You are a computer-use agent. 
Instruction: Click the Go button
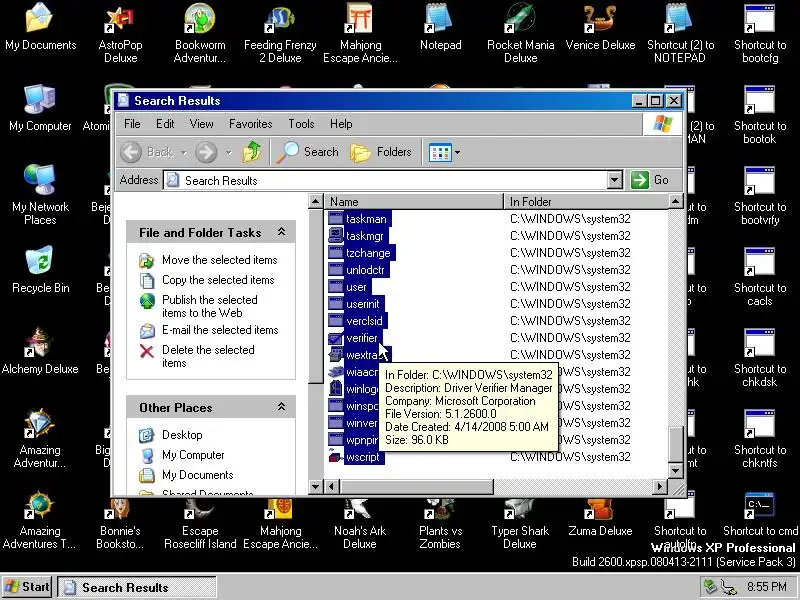tap(650, 180)
